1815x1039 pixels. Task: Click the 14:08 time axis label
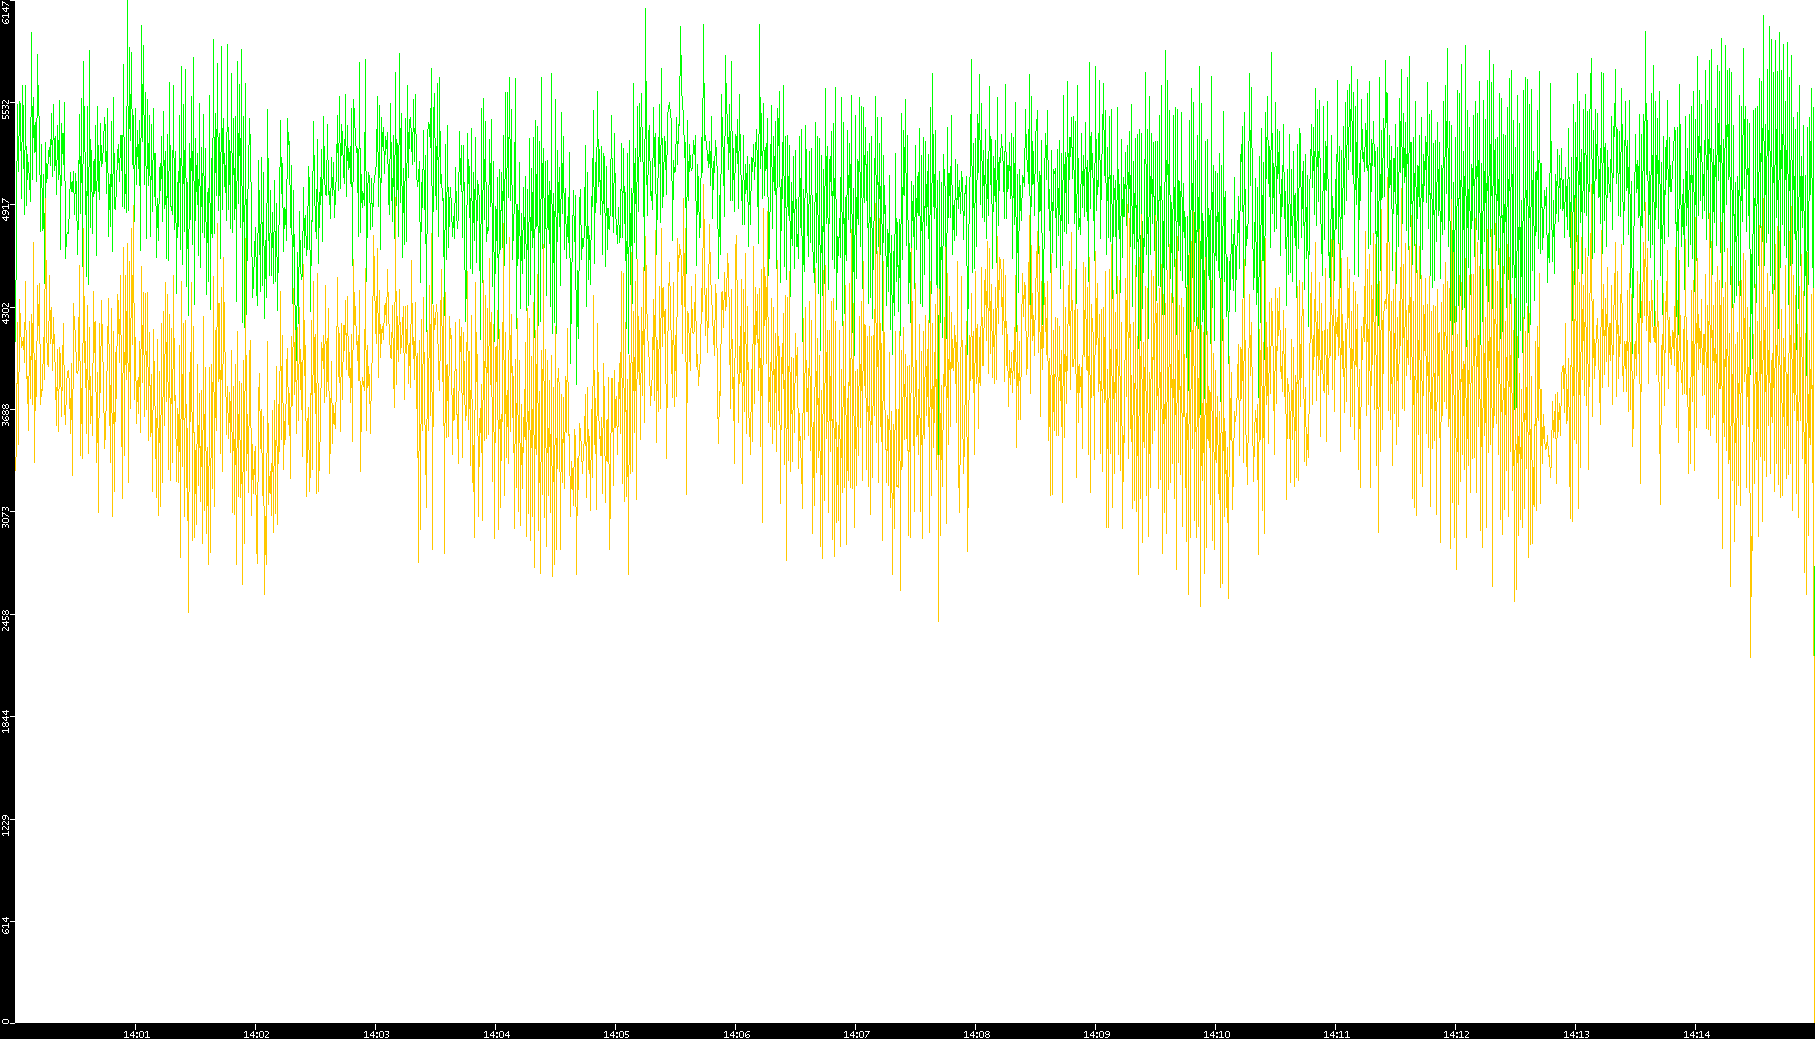(x=976, y=1034)
